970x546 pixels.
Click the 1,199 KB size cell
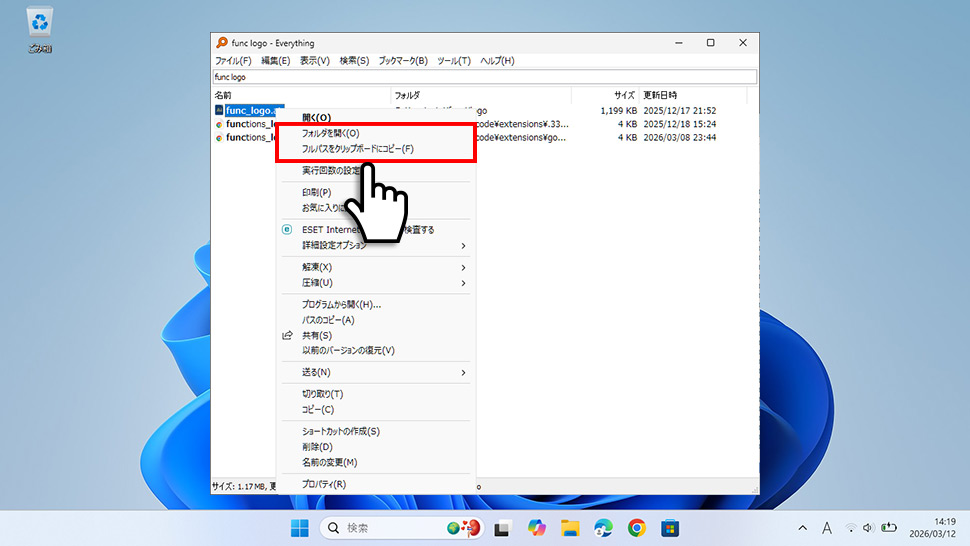pyautogui.click(x=618, y=111)
